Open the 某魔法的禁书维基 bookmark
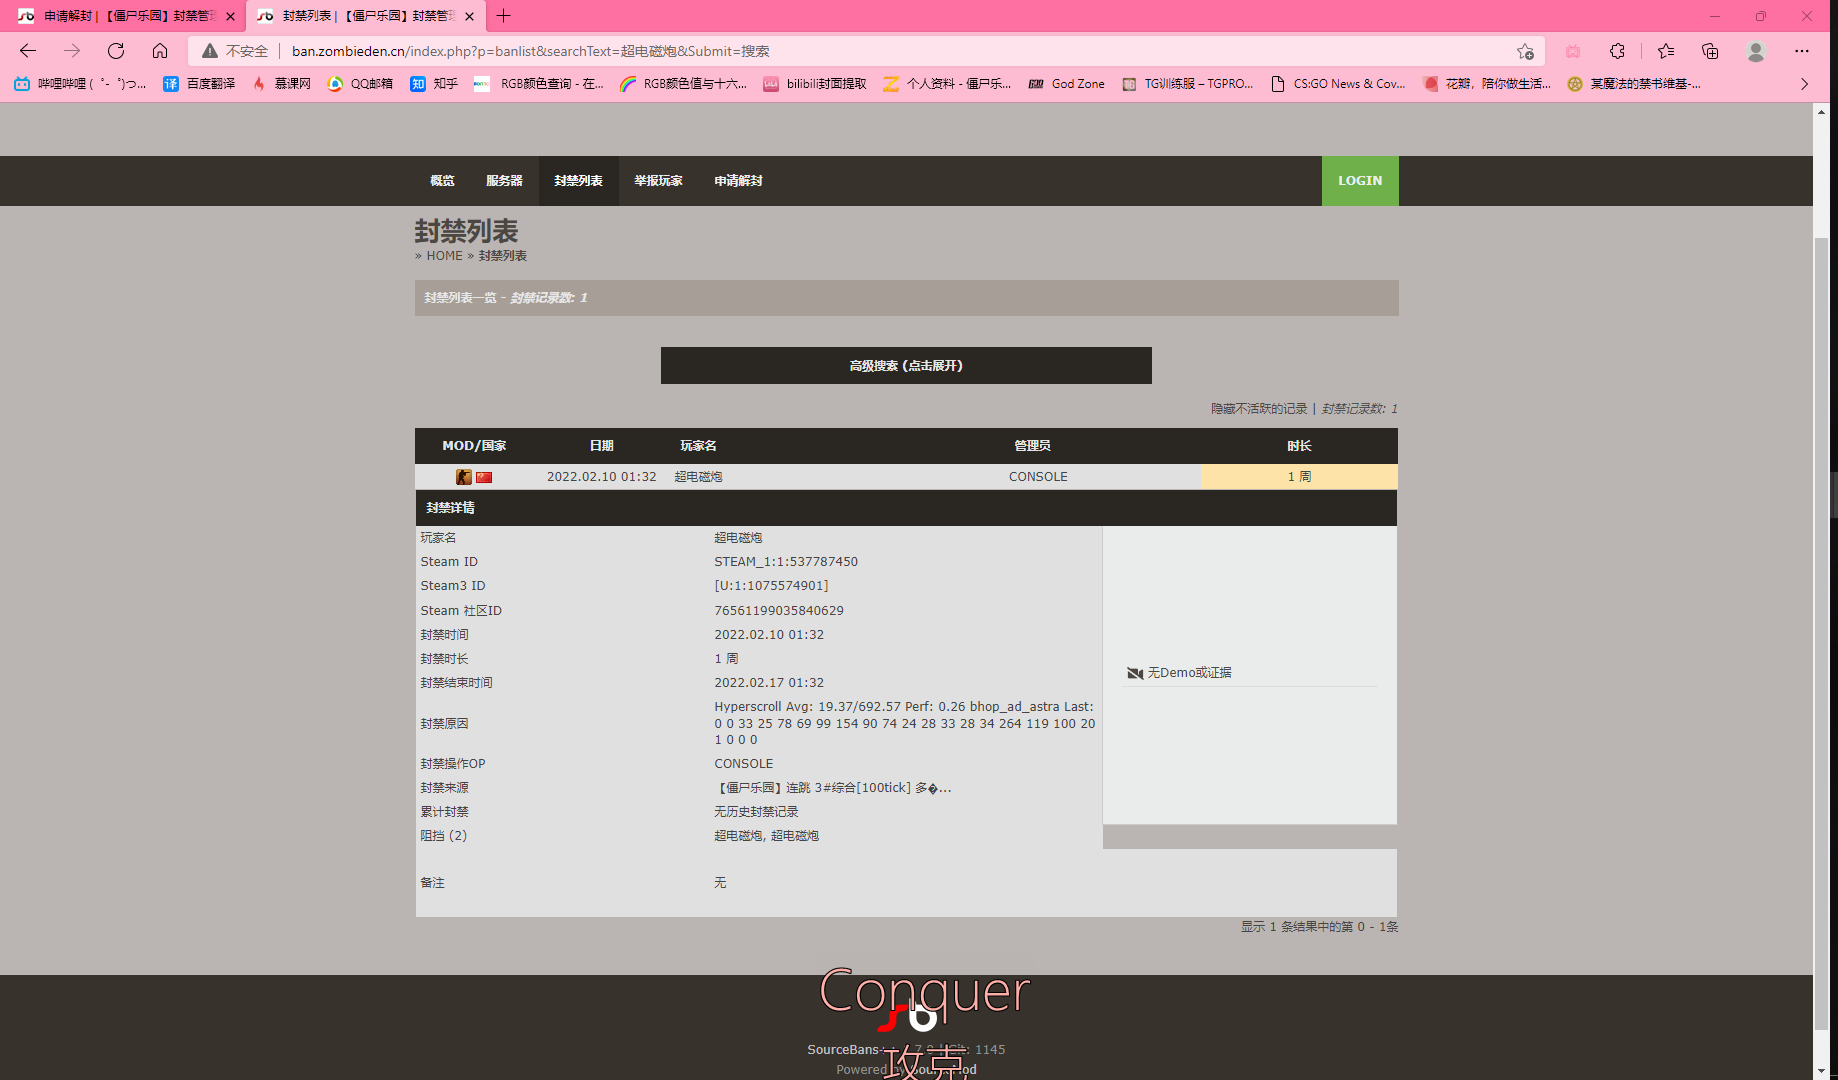Screen dimensions: 1838x1080 coord(1634,84)
